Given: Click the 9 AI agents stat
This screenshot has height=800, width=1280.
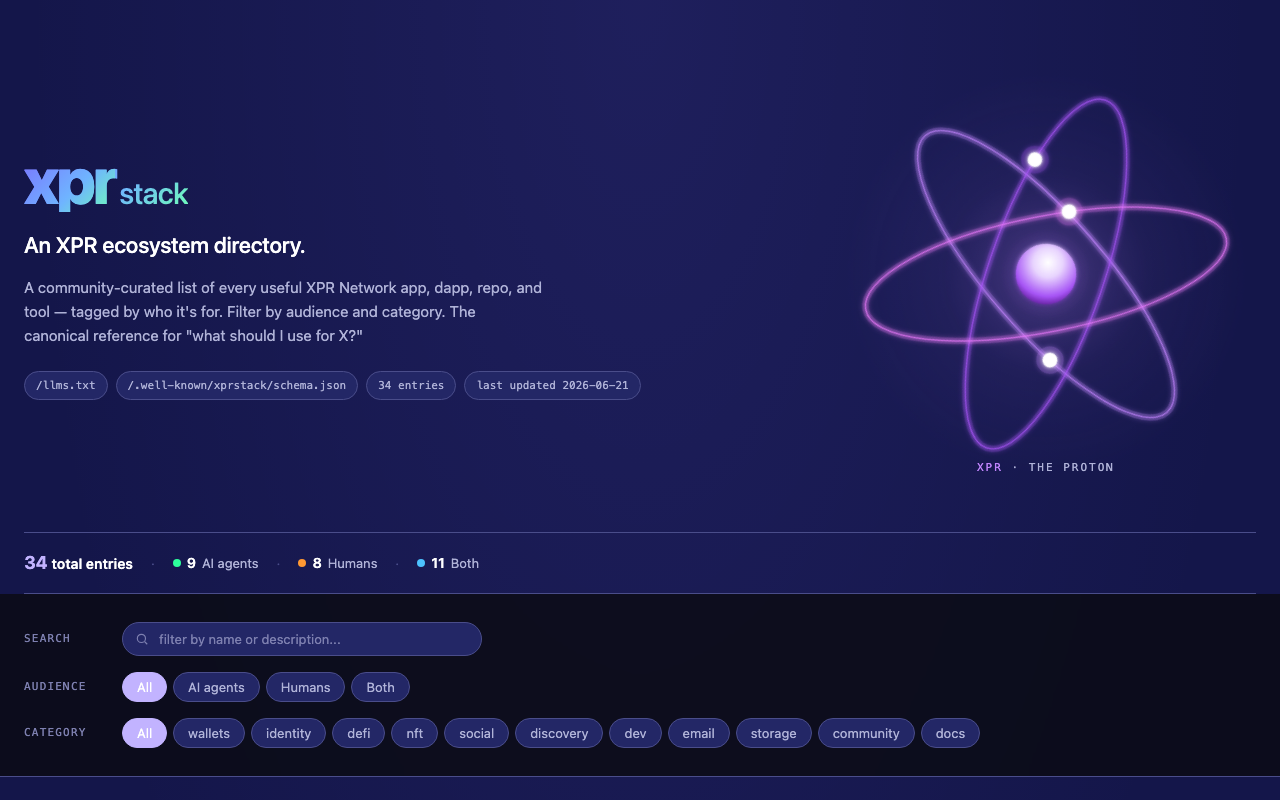Looking at the screenshot, I should 216,563.
